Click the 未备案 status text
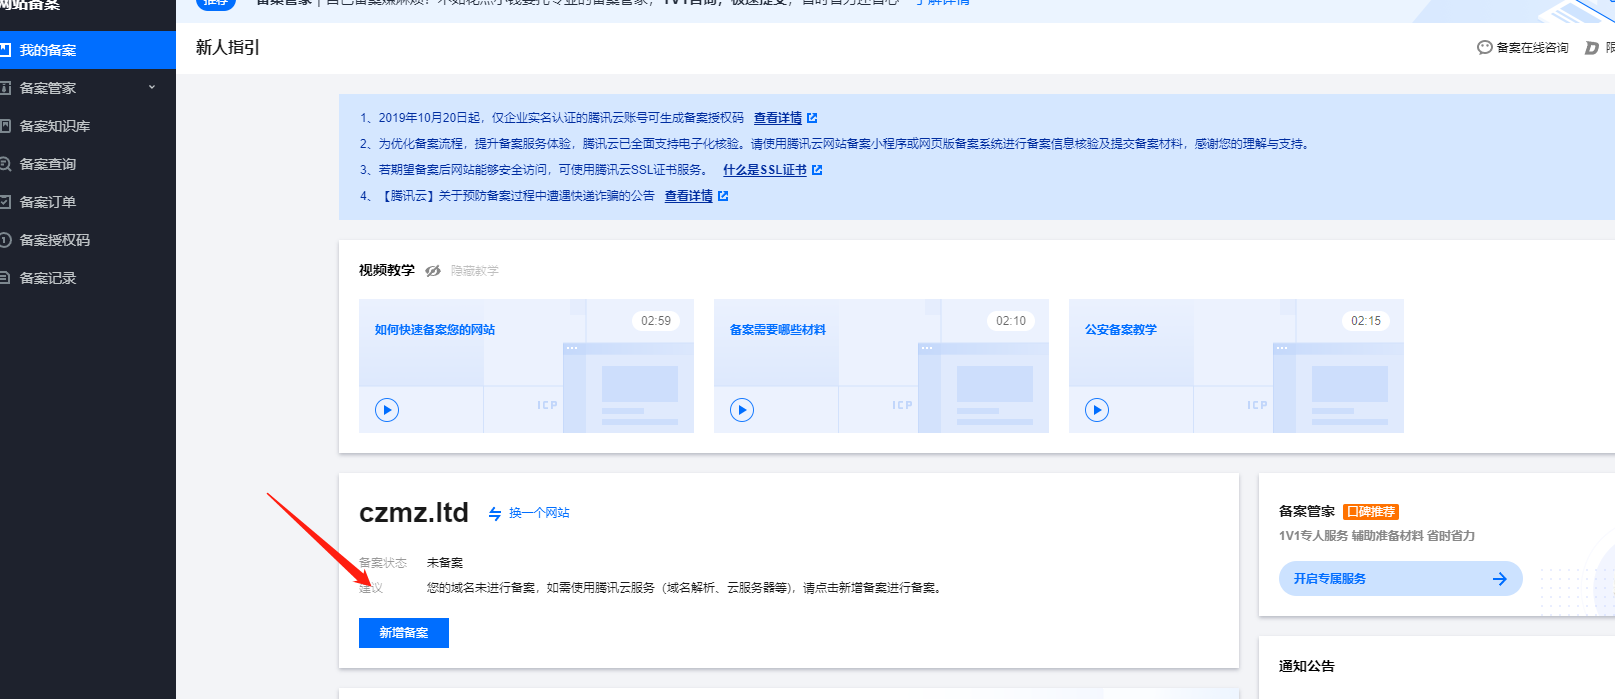The height and width of the screenshot is (699, 1615). [x=445, y=563]
